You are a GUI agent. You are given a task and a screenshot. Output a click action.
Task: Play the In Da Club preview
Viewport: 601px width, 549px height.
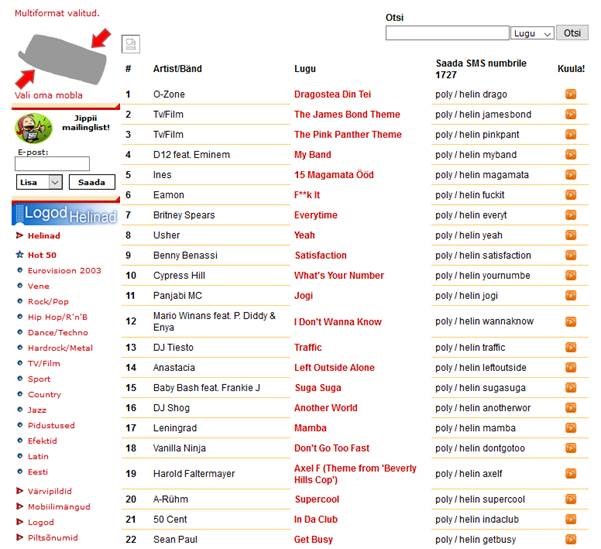click(x=570, y=519)
